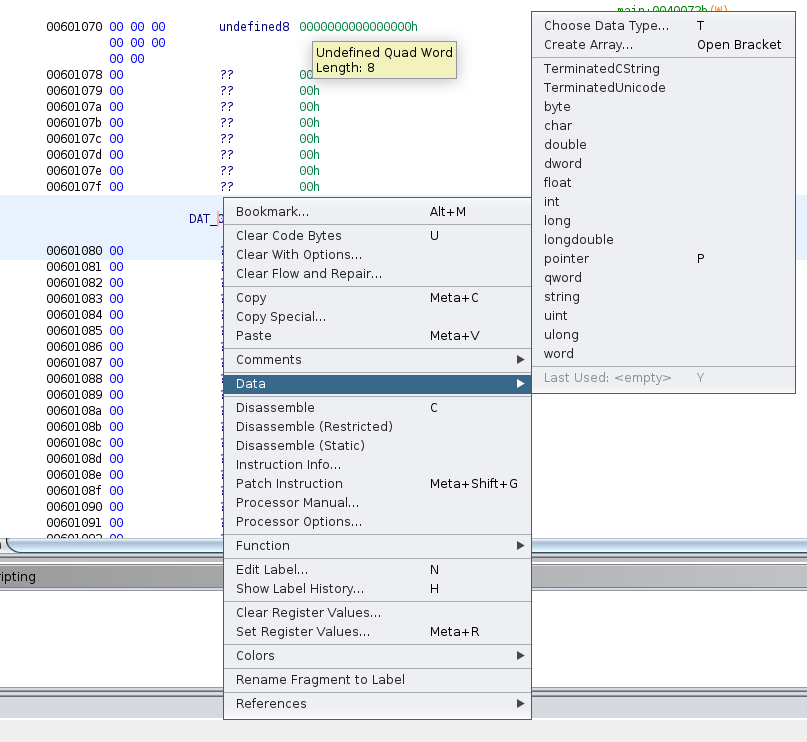This screenshot has height=742, width=807.
Task: Expand the Function submenu
Action: point(377,546)
